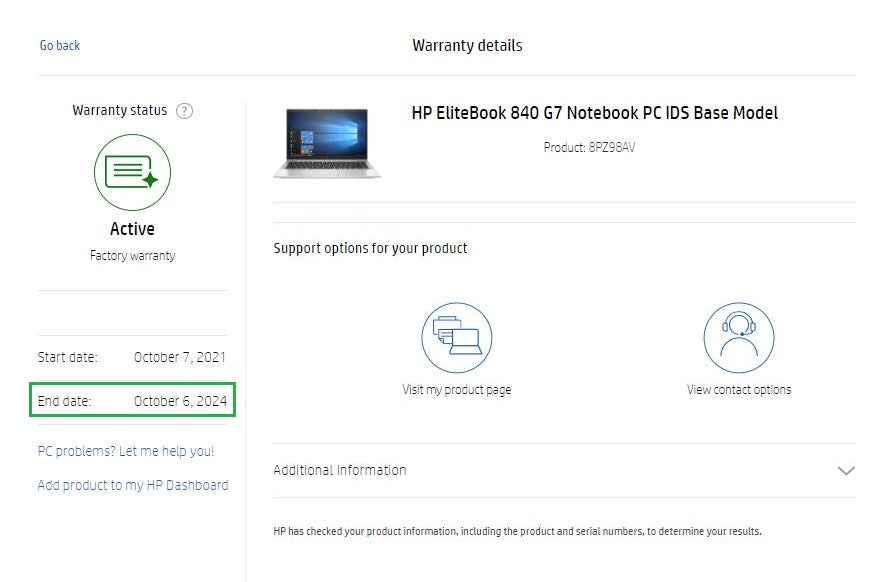This screenshot has width=892, height=582.
Task: Click the product number 8PZ98AV
Action: (590, 147)
